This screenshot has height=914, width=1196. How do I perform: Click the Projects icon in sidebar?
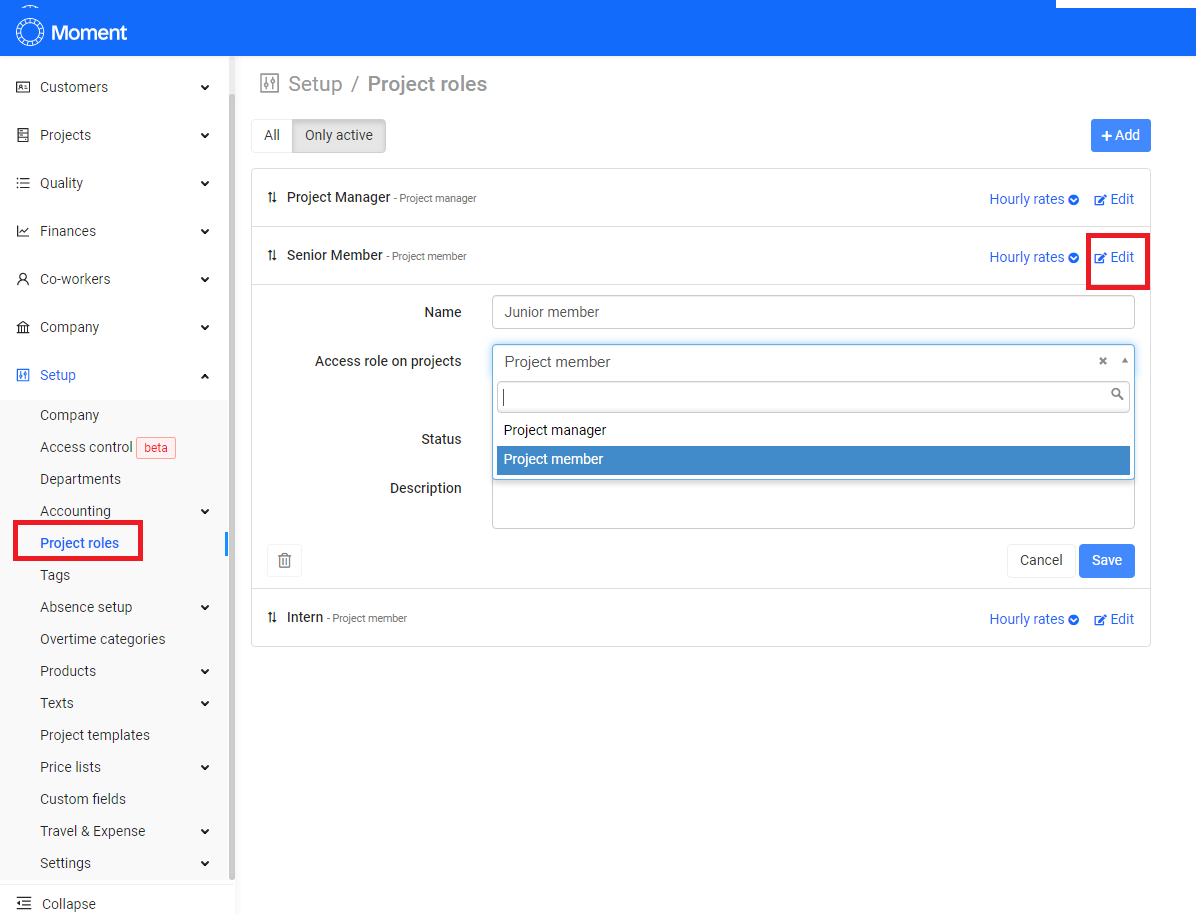(x=23, y=135)
